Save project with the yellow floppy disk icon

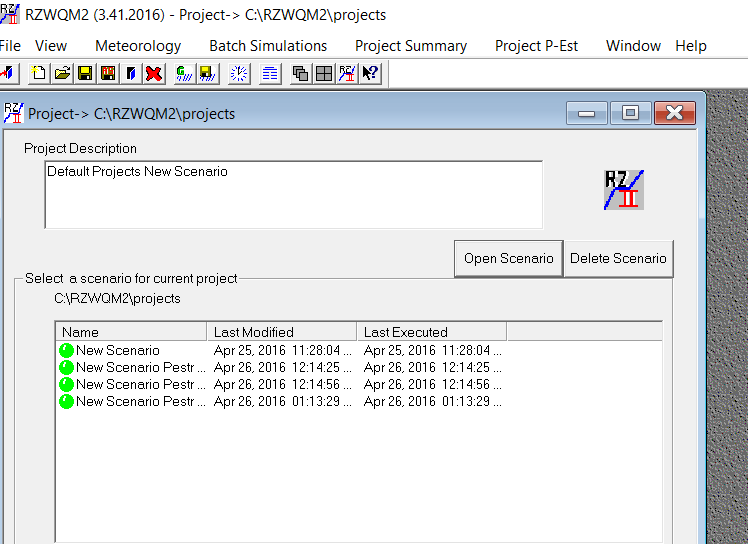(x=85, y=73)
